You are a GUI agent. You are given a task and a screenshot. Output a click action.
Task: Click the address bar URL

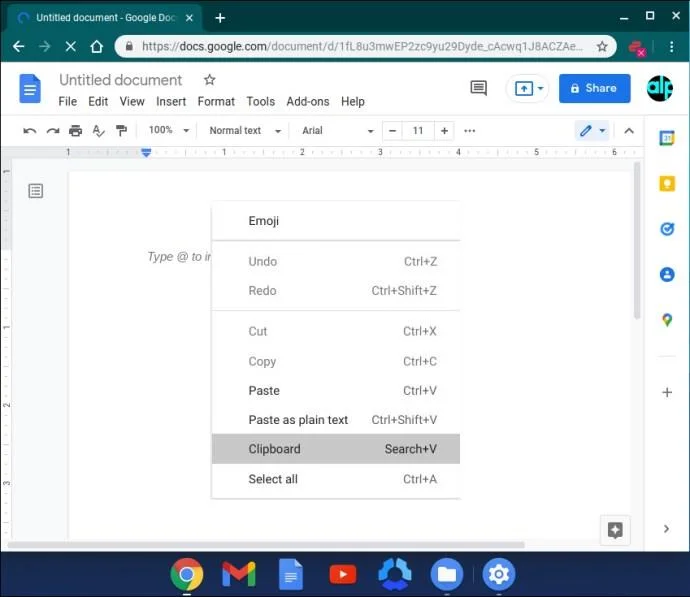(x=362, y=46)
